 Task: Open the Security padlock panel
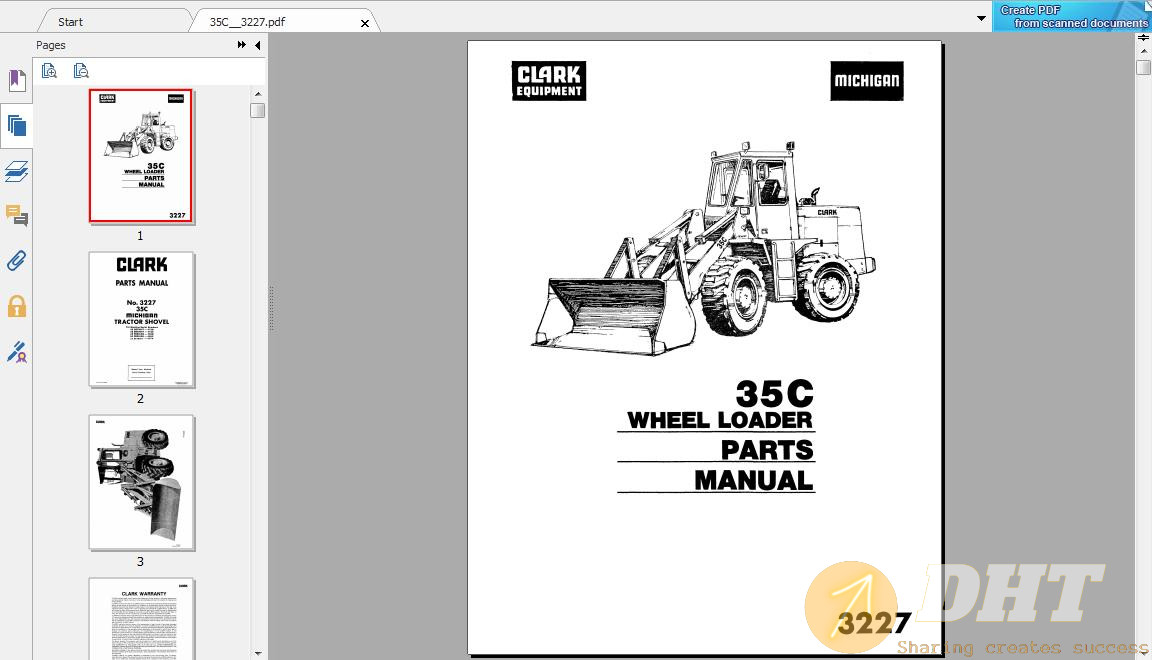pyautogui.click(x=16, y=306)
